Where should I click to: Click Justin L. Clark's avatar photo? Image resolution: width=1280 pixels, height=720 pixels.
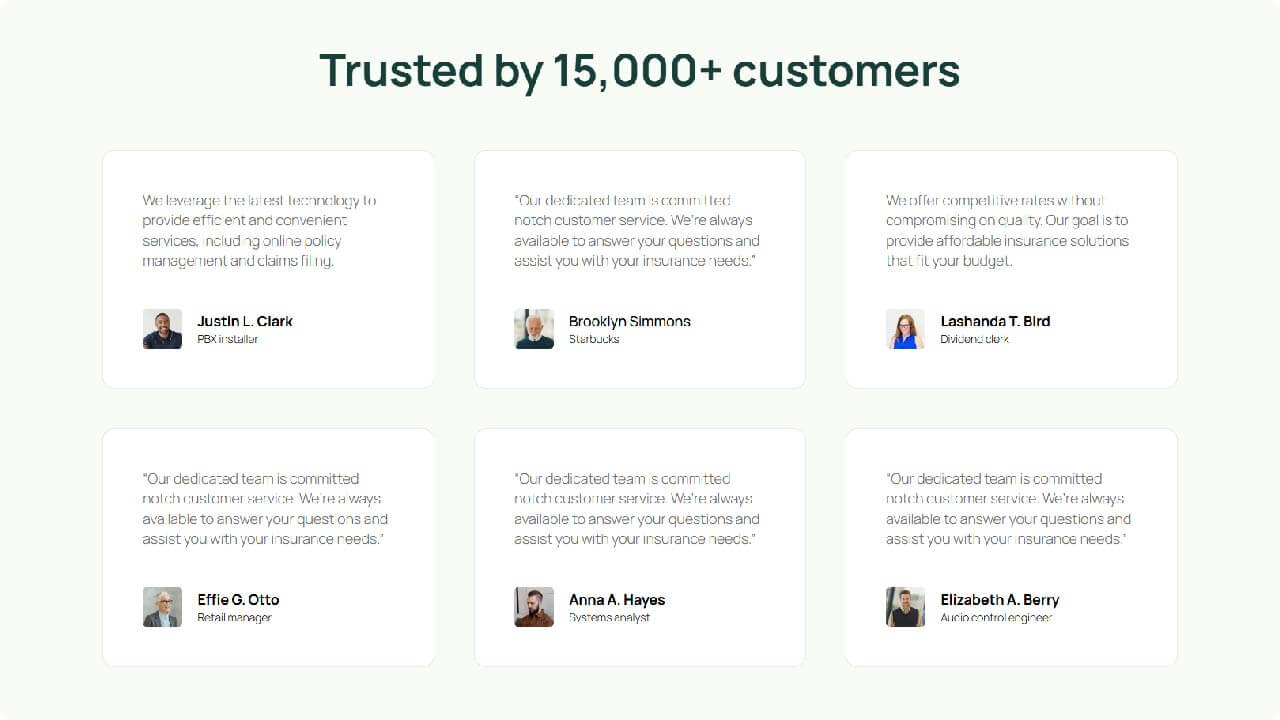(162, 329)
